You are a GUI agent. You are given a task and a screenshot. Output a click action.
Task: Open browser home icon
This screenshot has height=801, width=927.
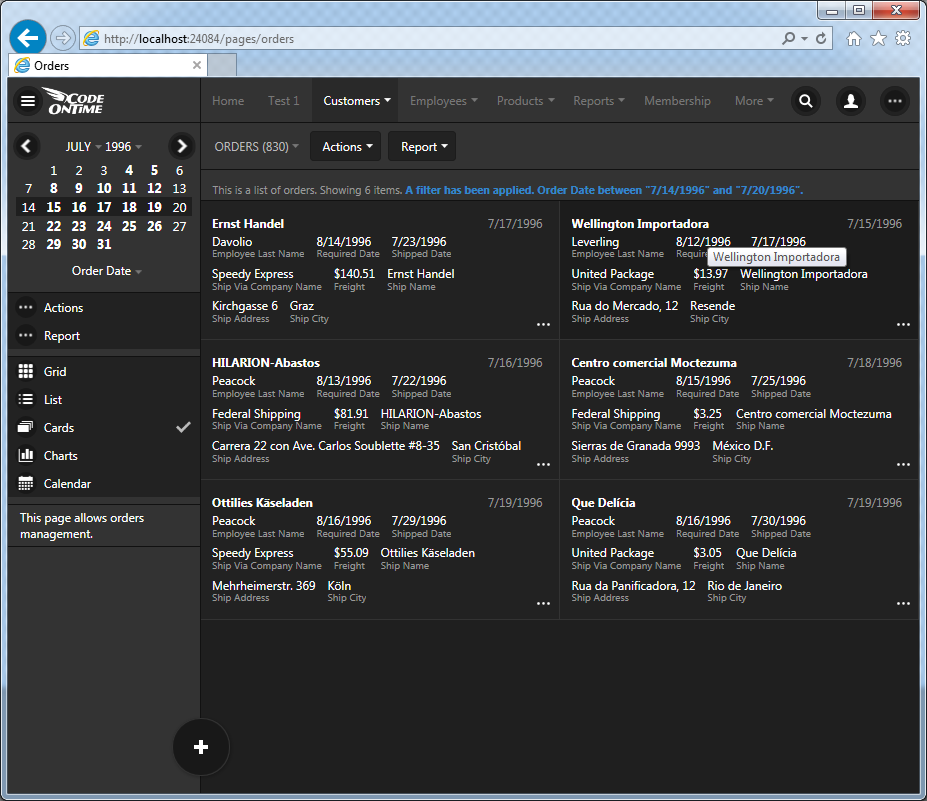(854, 38)
